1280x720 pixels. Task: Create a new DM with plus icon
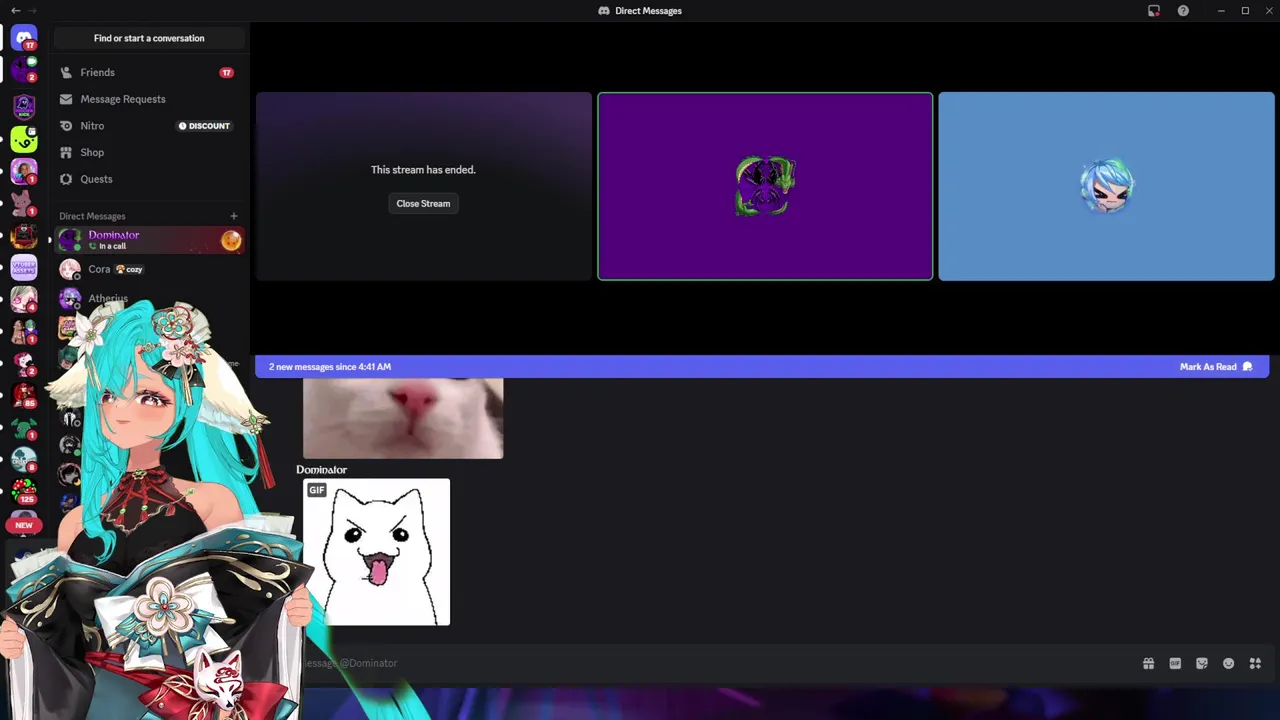(234, 216)
